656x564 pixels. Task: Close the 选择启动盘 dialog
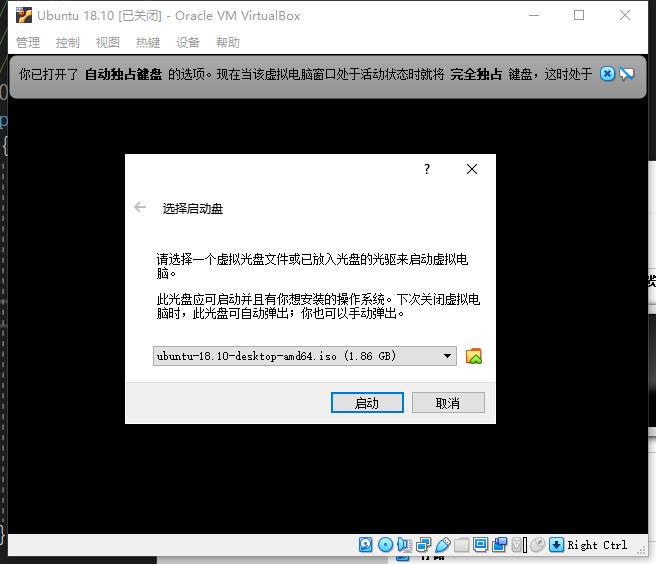pyautogui.click(x=472, y=169)
